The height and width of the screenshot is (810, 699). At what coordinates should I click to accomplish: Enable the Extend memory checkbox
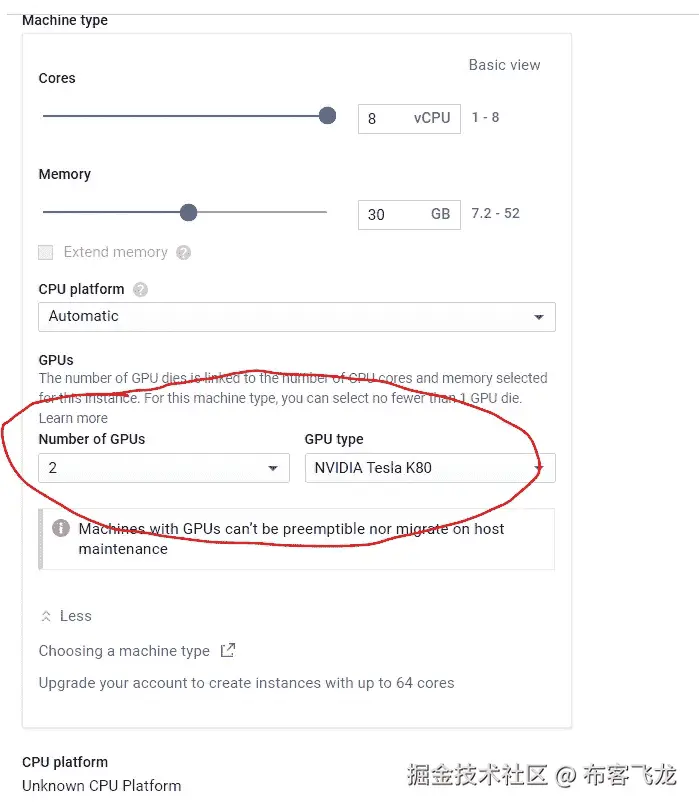tap(46, 253)
